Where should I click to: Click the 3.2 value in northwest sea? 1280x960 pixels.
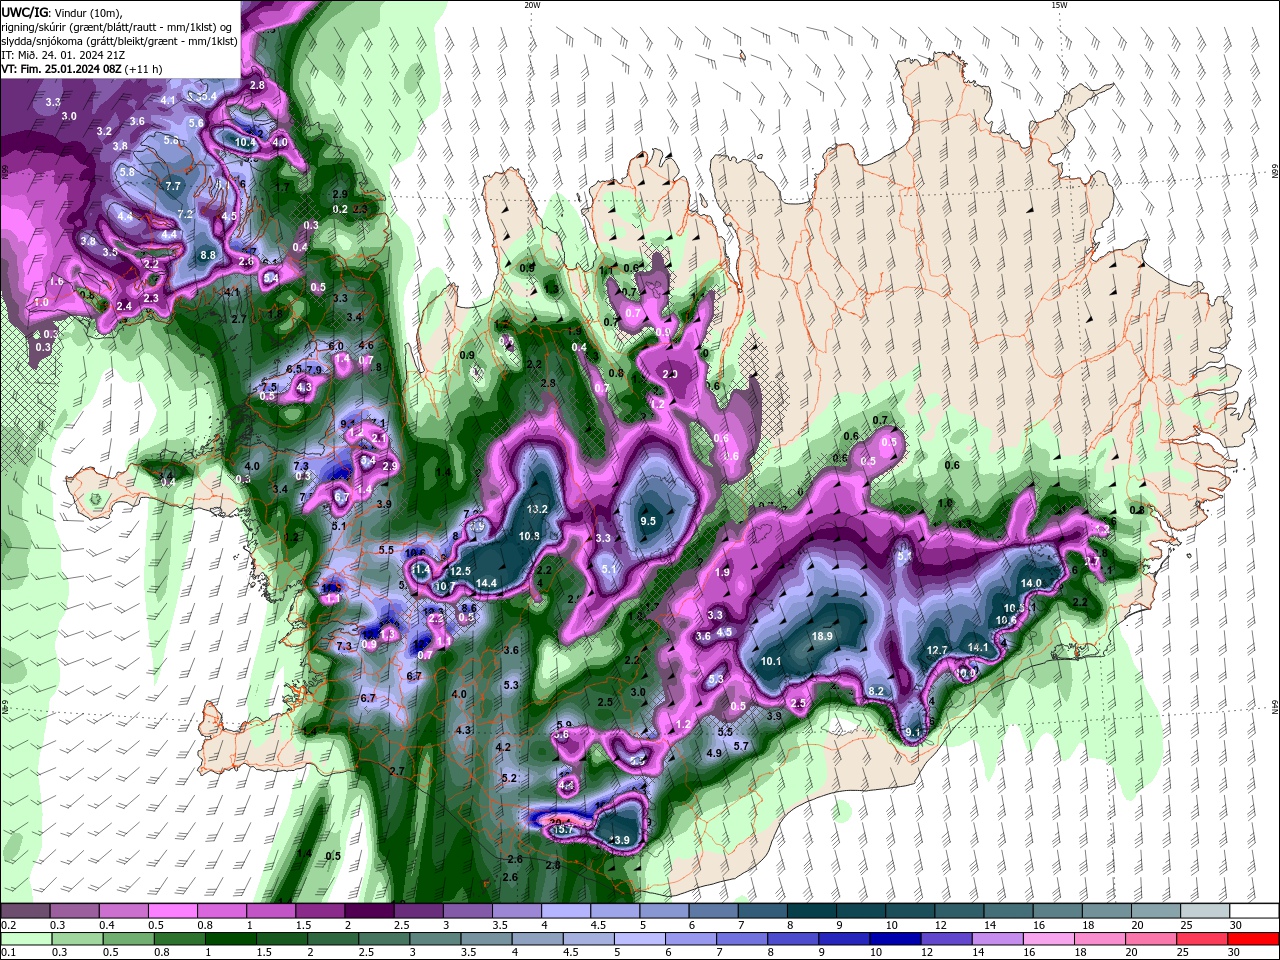(104, 131)
